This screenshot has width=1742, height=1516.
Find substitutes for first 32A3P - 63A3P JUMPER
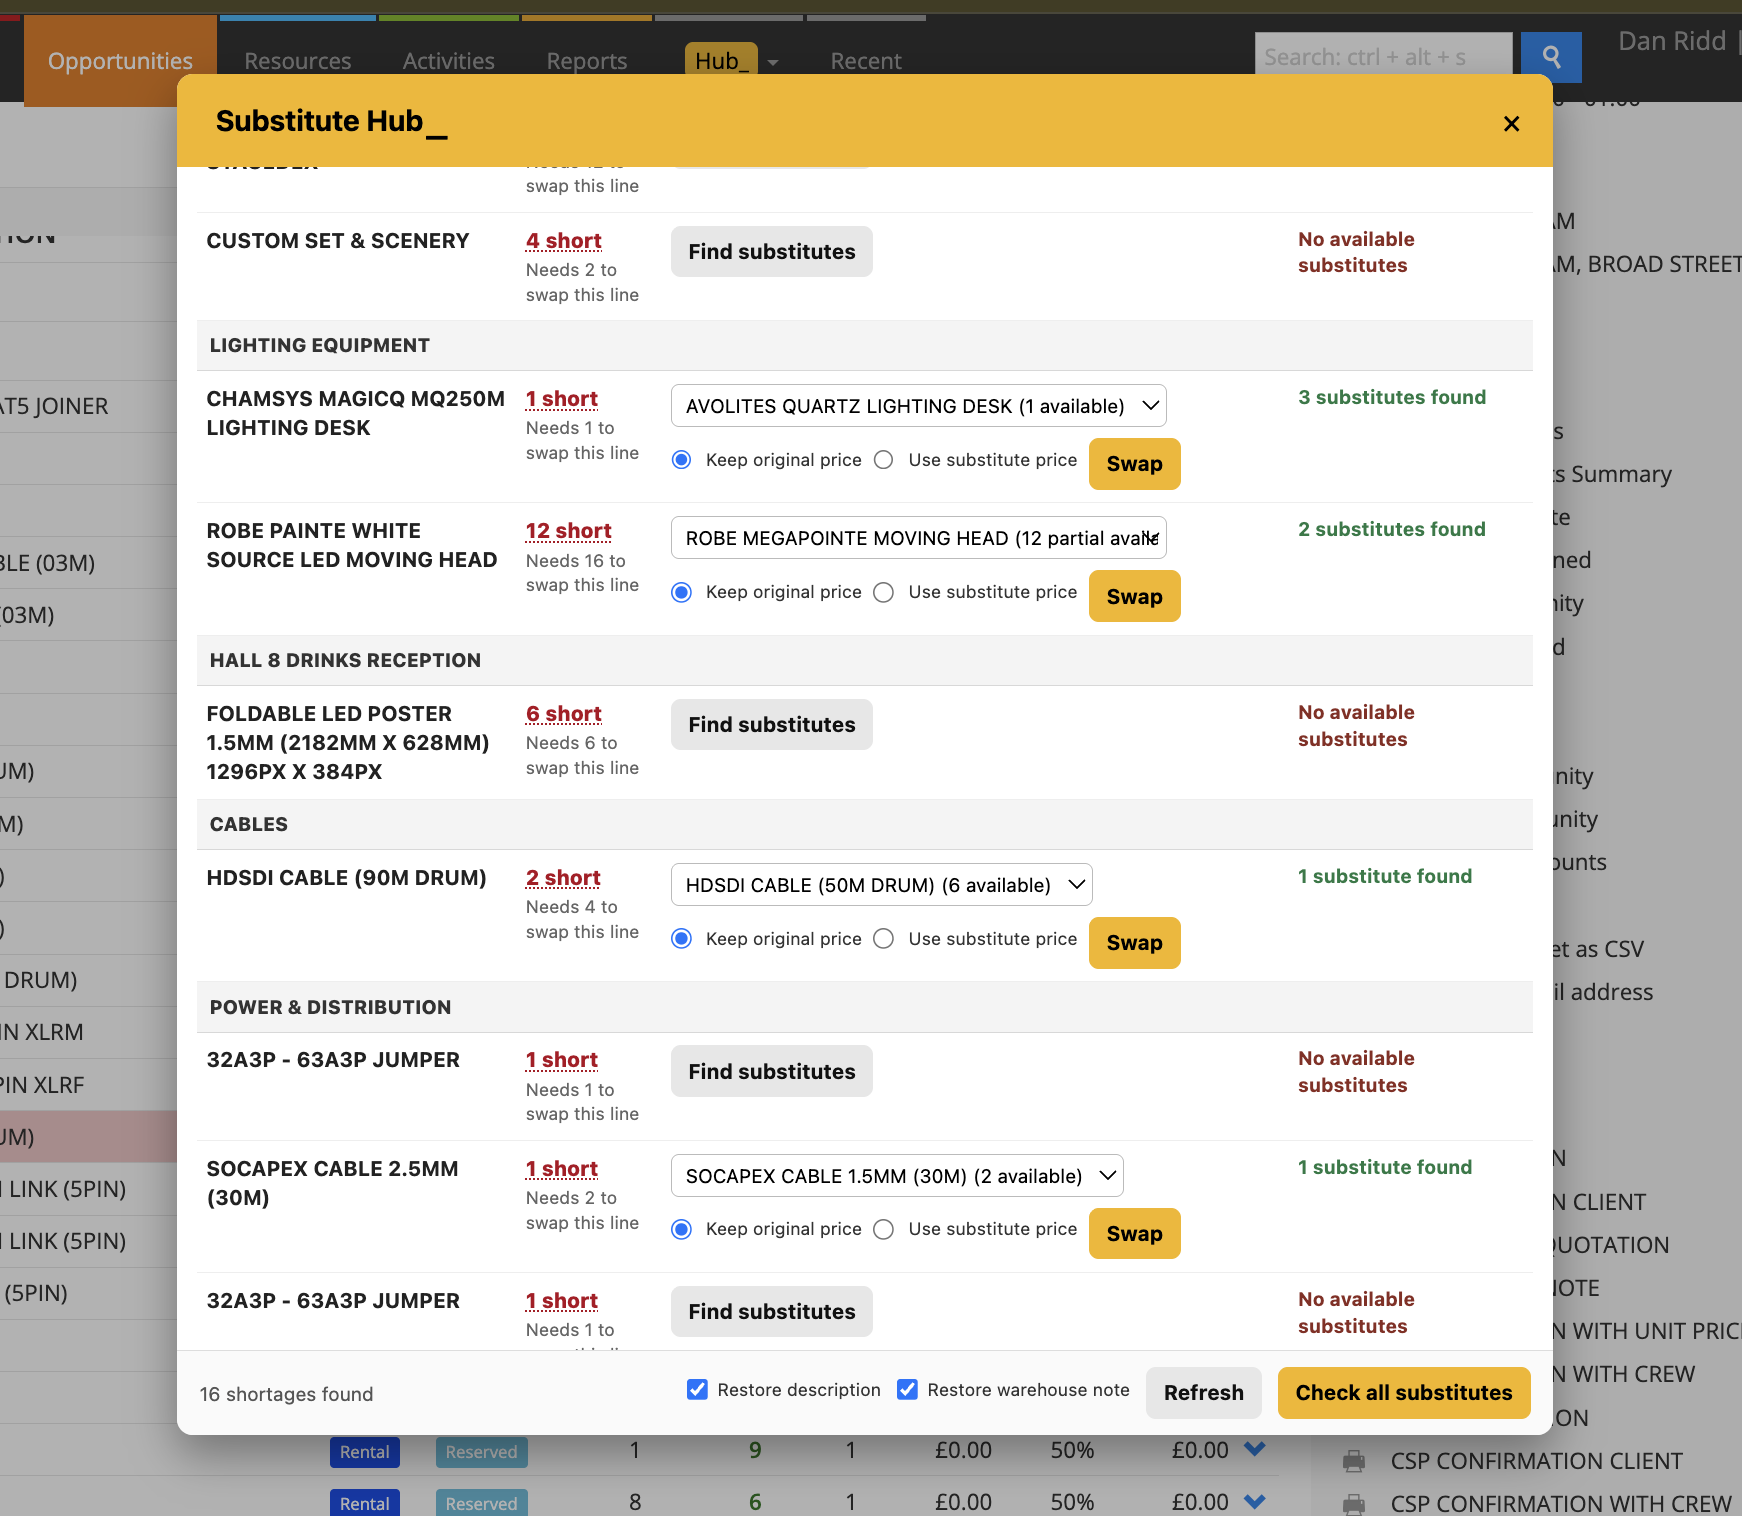click(772, 1072)
